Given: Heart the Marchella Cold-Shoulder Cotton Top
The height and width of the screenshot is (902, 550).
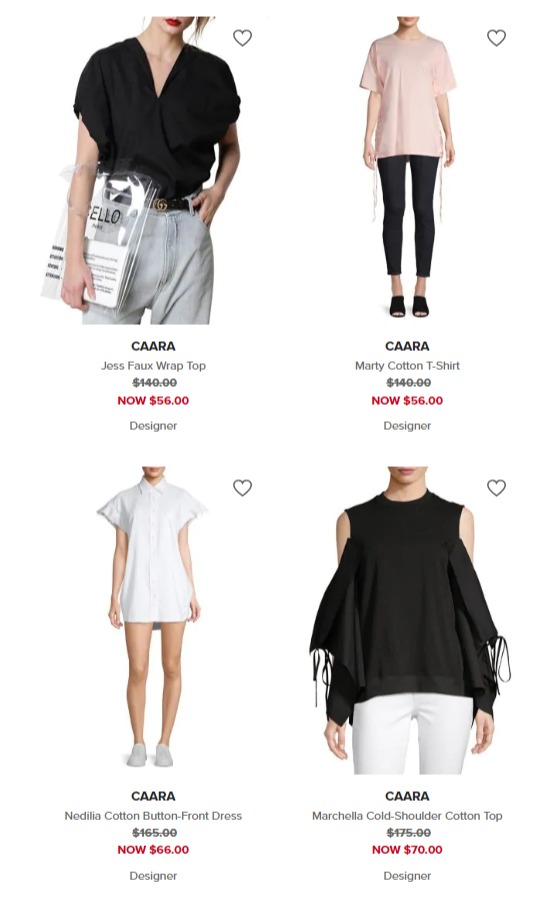Looking at the screenshot, I should coord(496,488).
